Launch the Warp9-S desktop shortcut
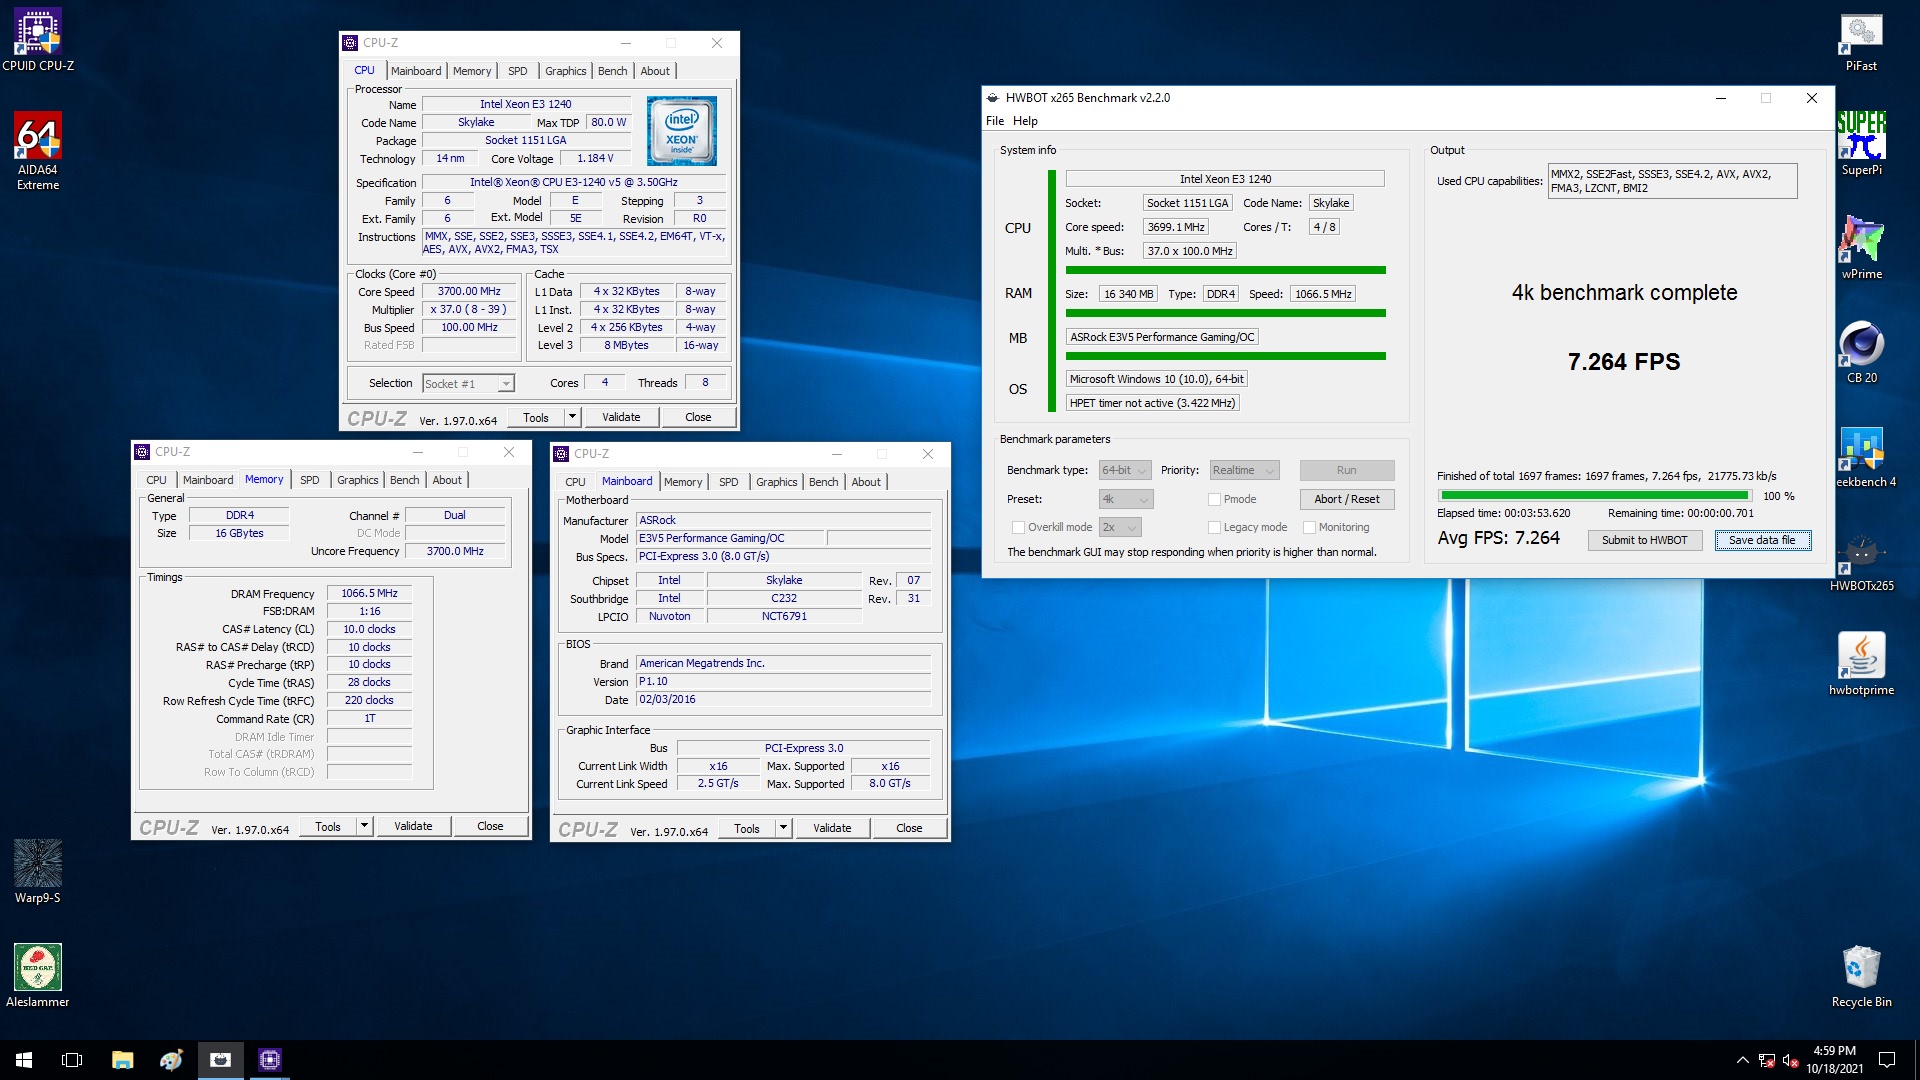 click(38, 872)
